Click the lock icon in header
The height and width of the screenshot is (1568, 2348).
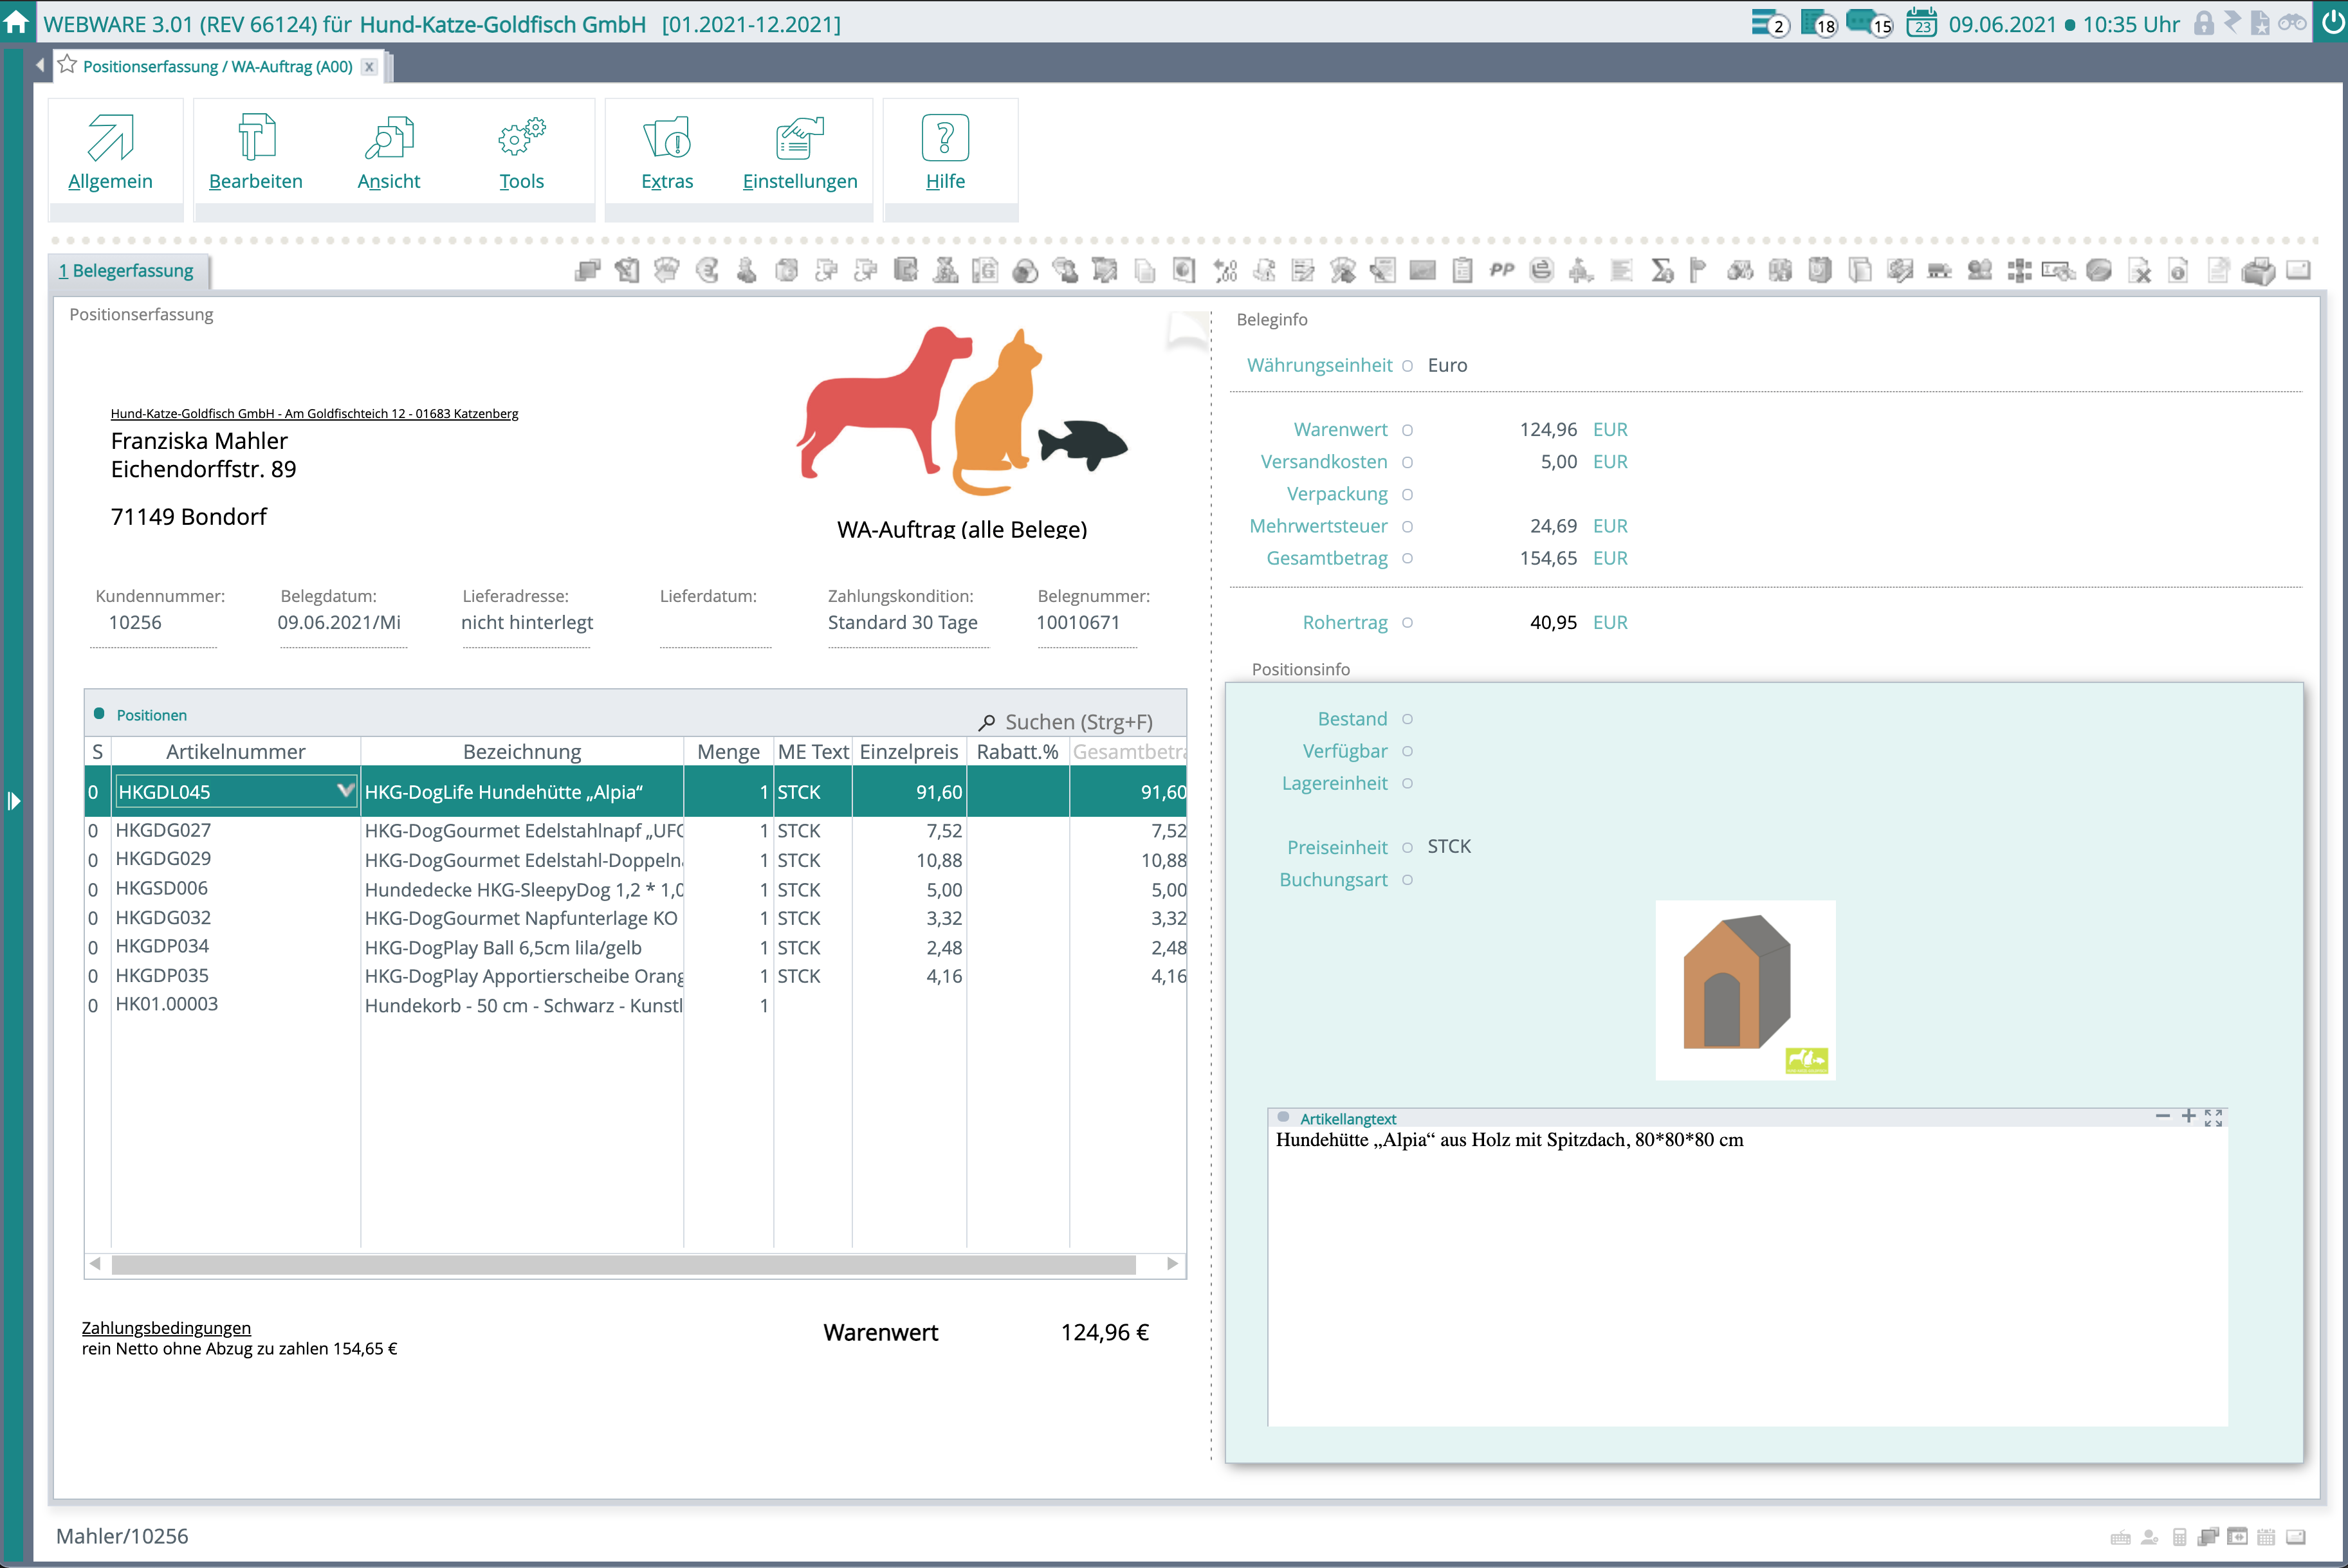pyautogui.click(x=2203, y=23)
